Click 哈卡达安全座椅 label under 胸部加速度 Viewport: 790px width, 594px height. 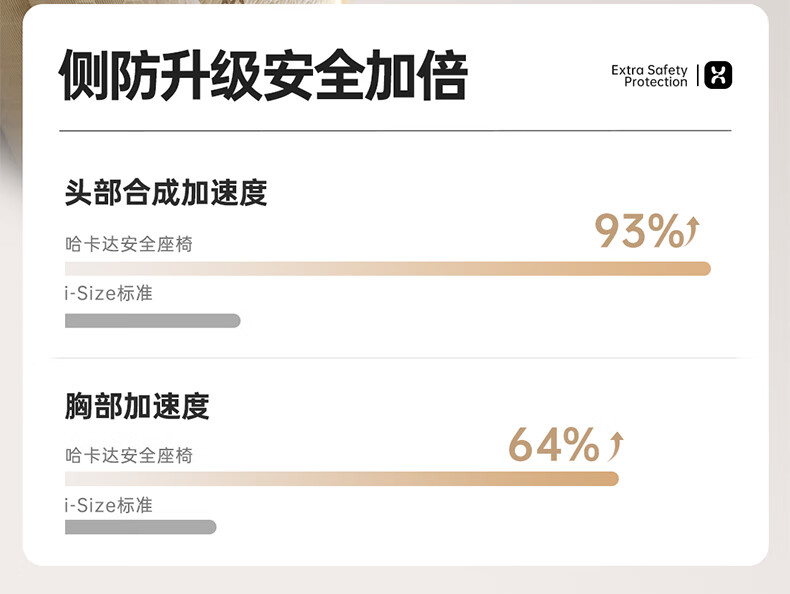point(129,456)
